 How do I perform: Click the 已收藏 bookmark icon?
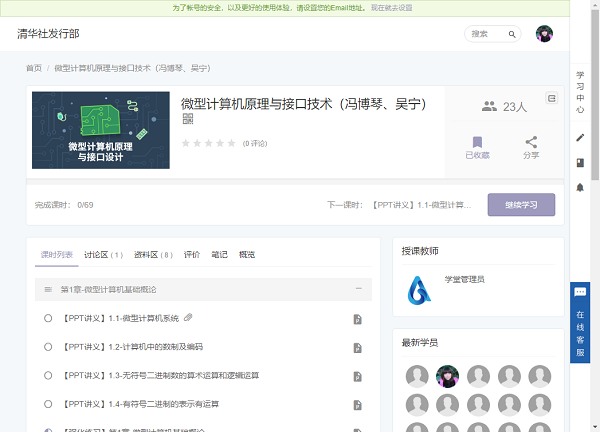click(477, 142)
